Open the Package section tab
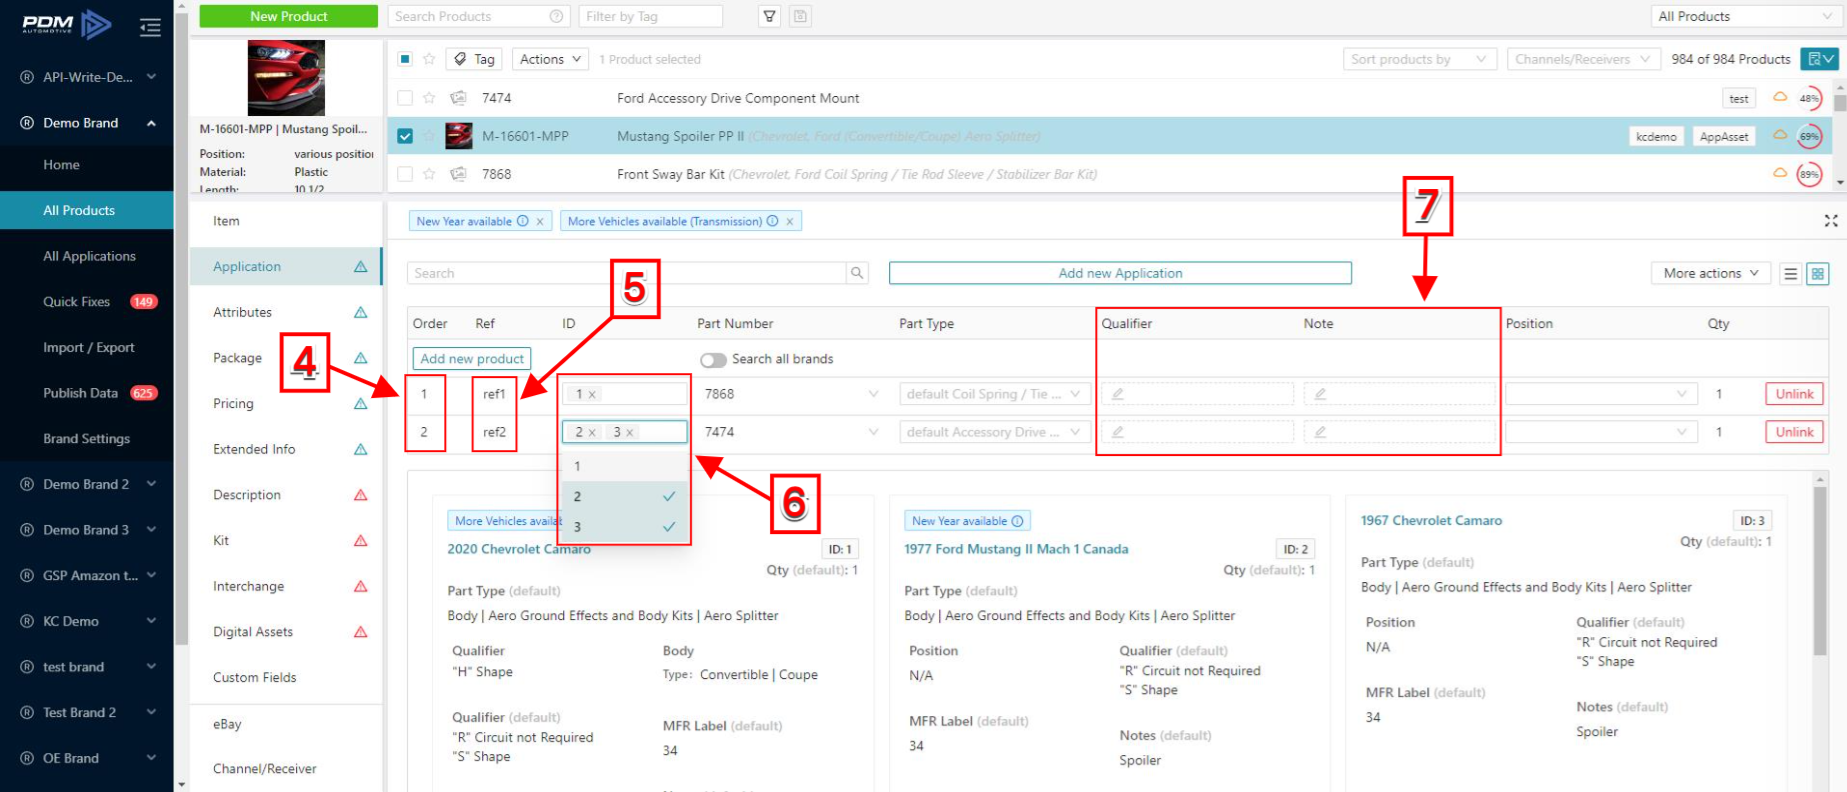1847x792 pixels. [x=285, y=358]
